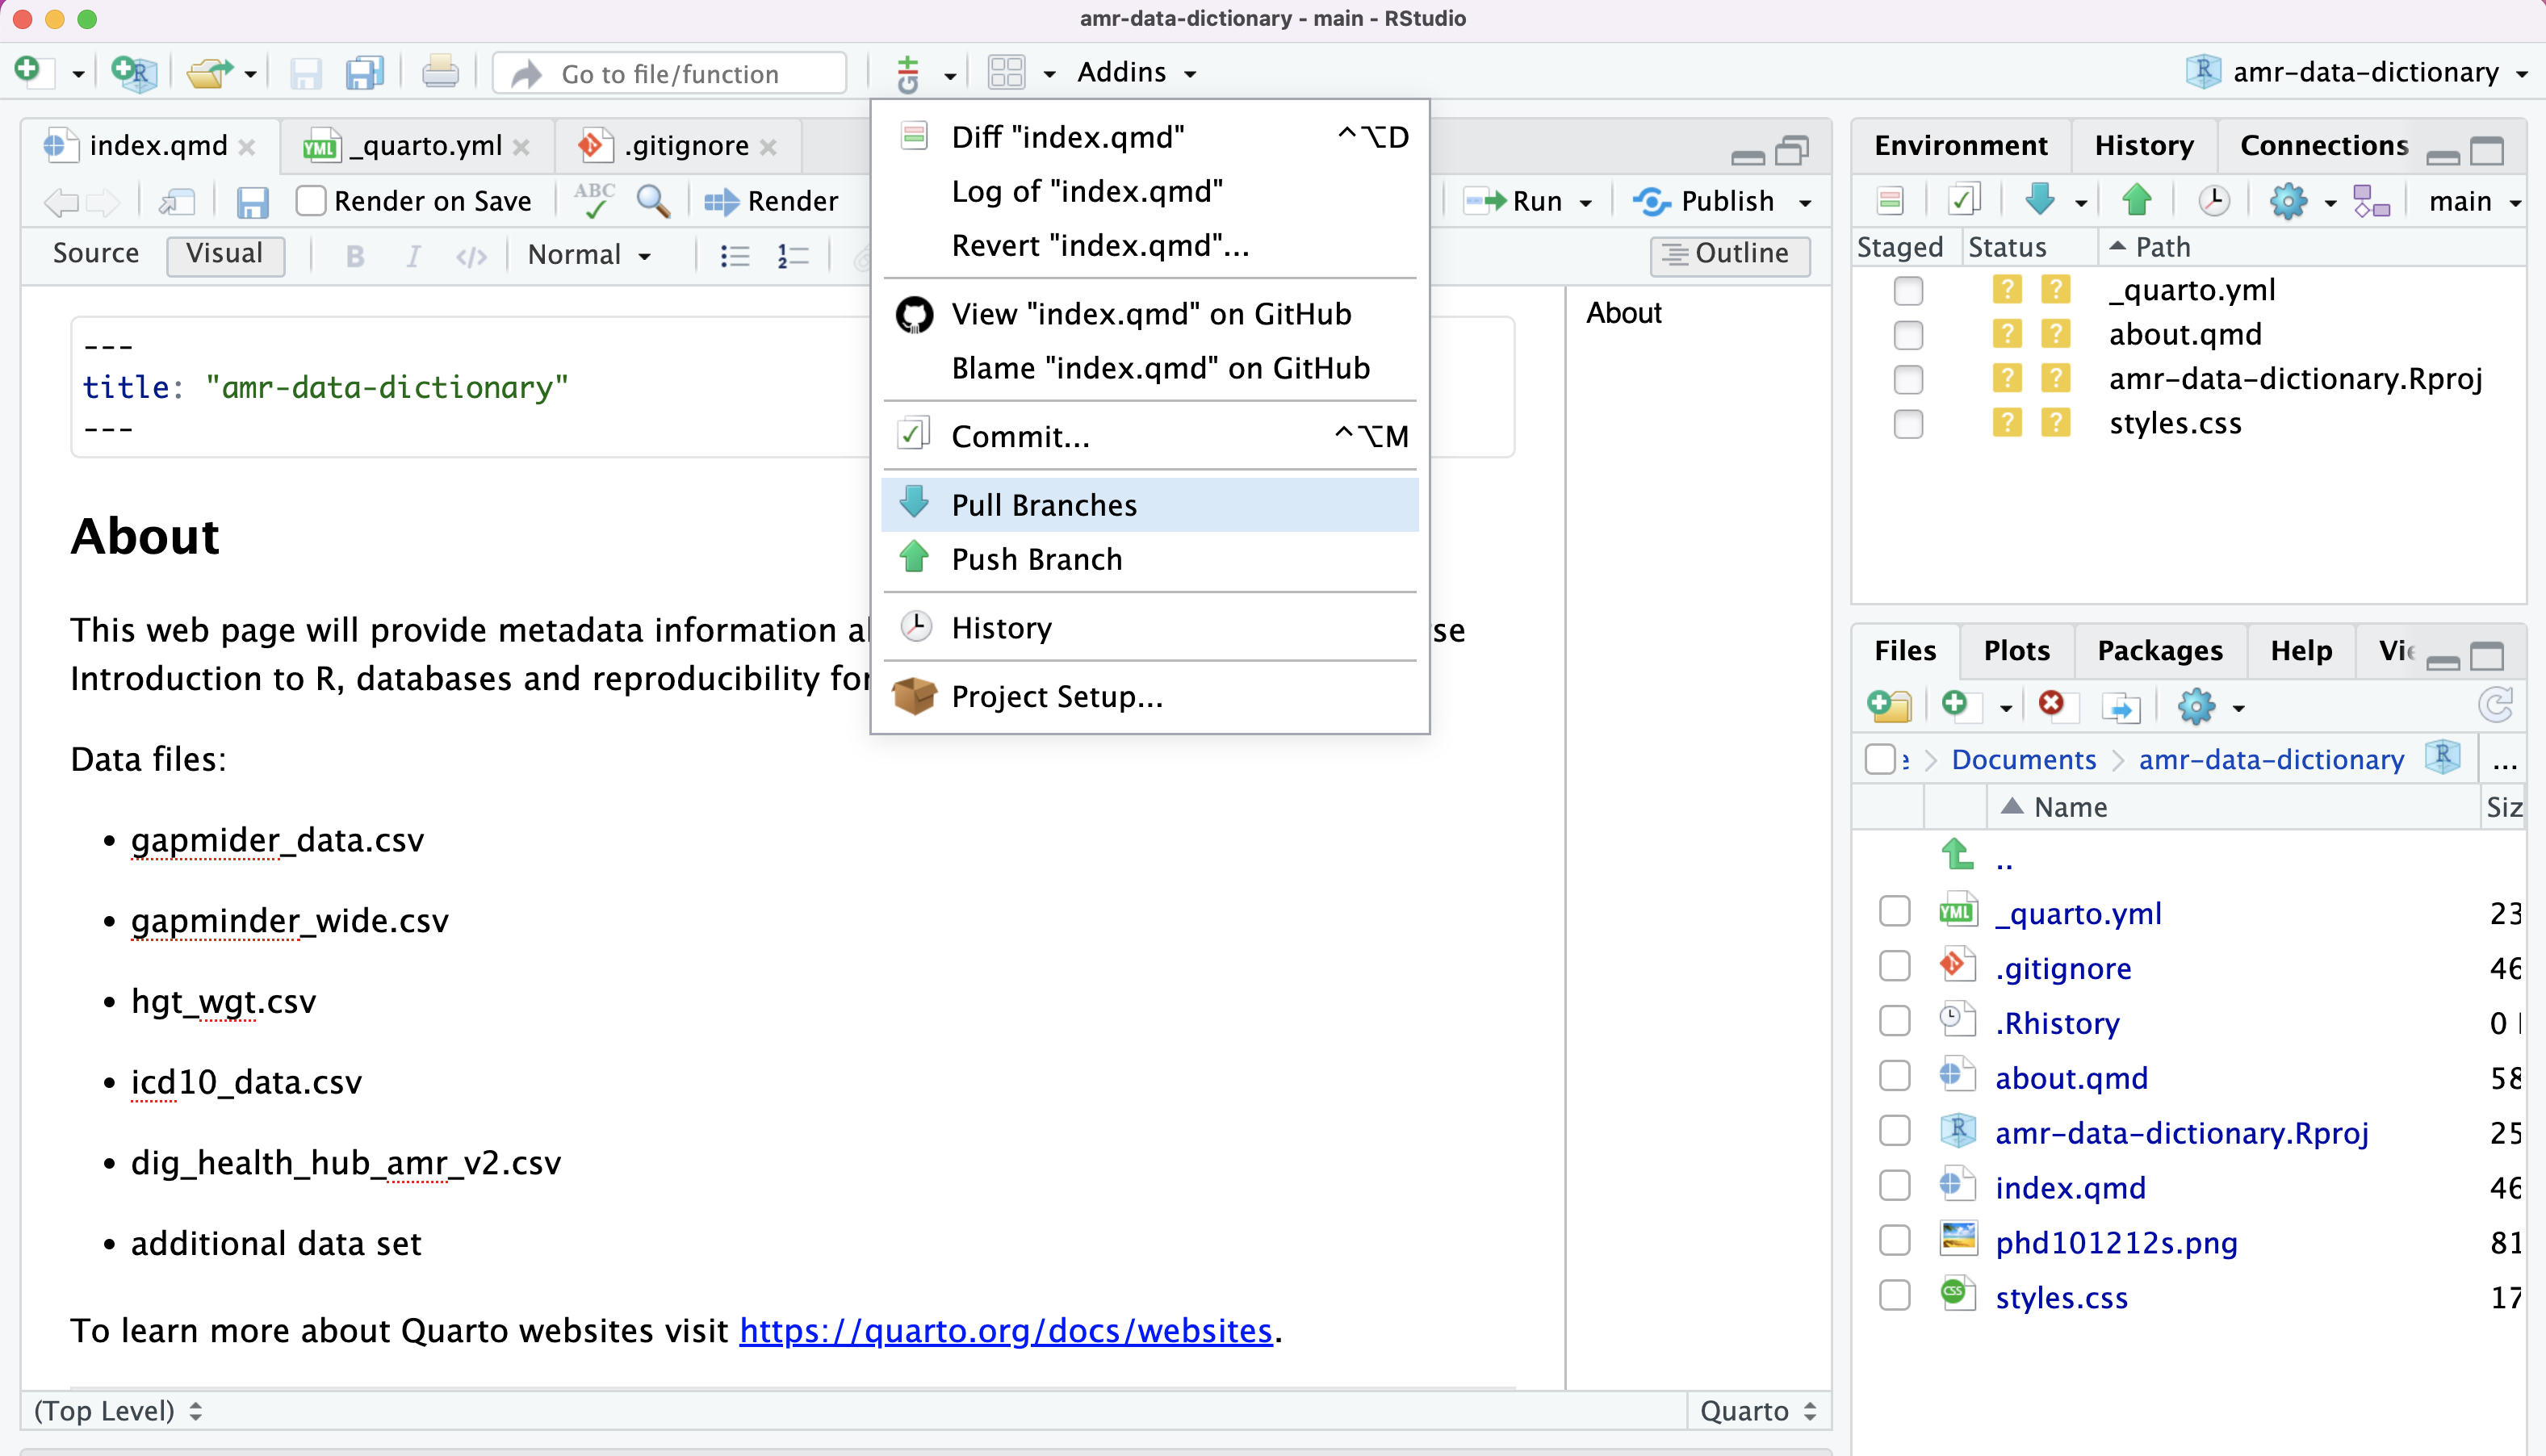Click the Bold formatting icon
2546x1456 pixels.
tap(355, 256)
